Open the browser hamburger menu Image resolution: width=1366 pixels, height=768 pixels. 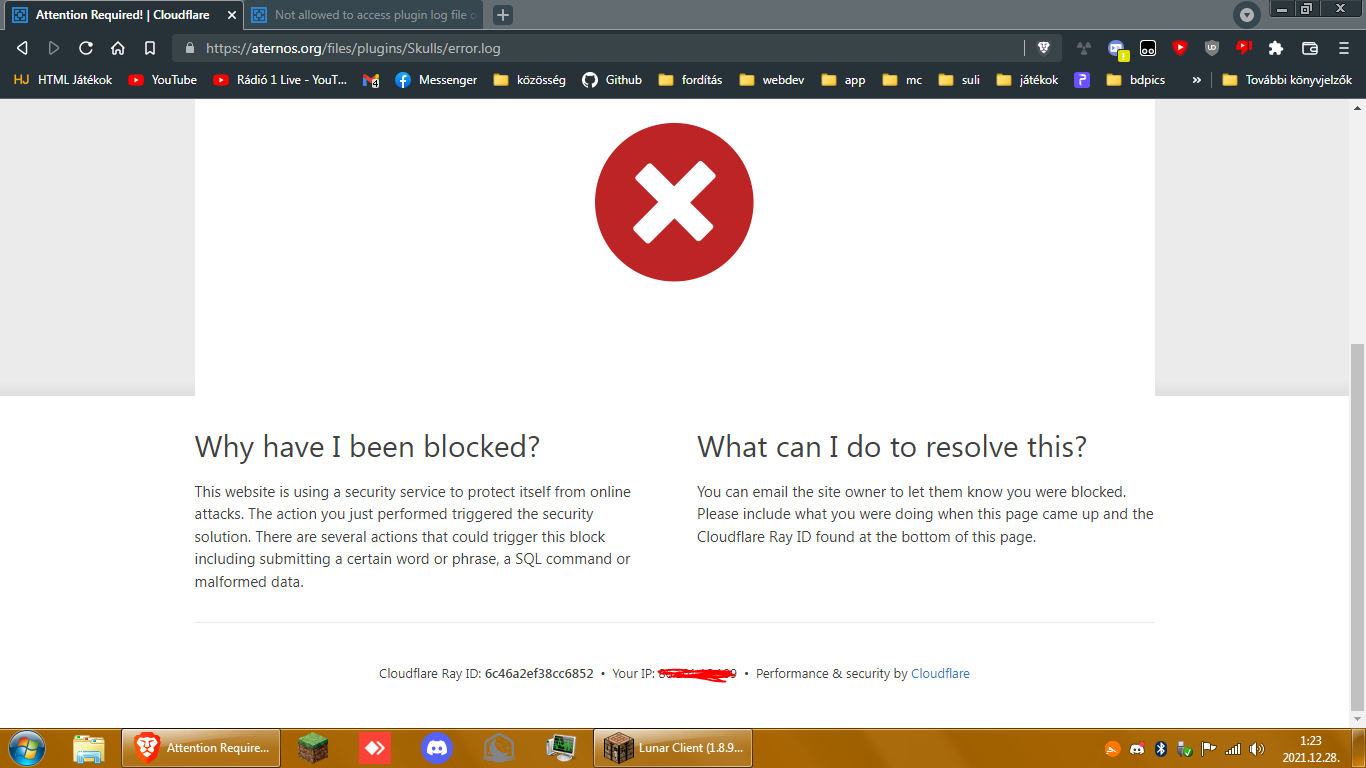click(x=1344, y=48)
